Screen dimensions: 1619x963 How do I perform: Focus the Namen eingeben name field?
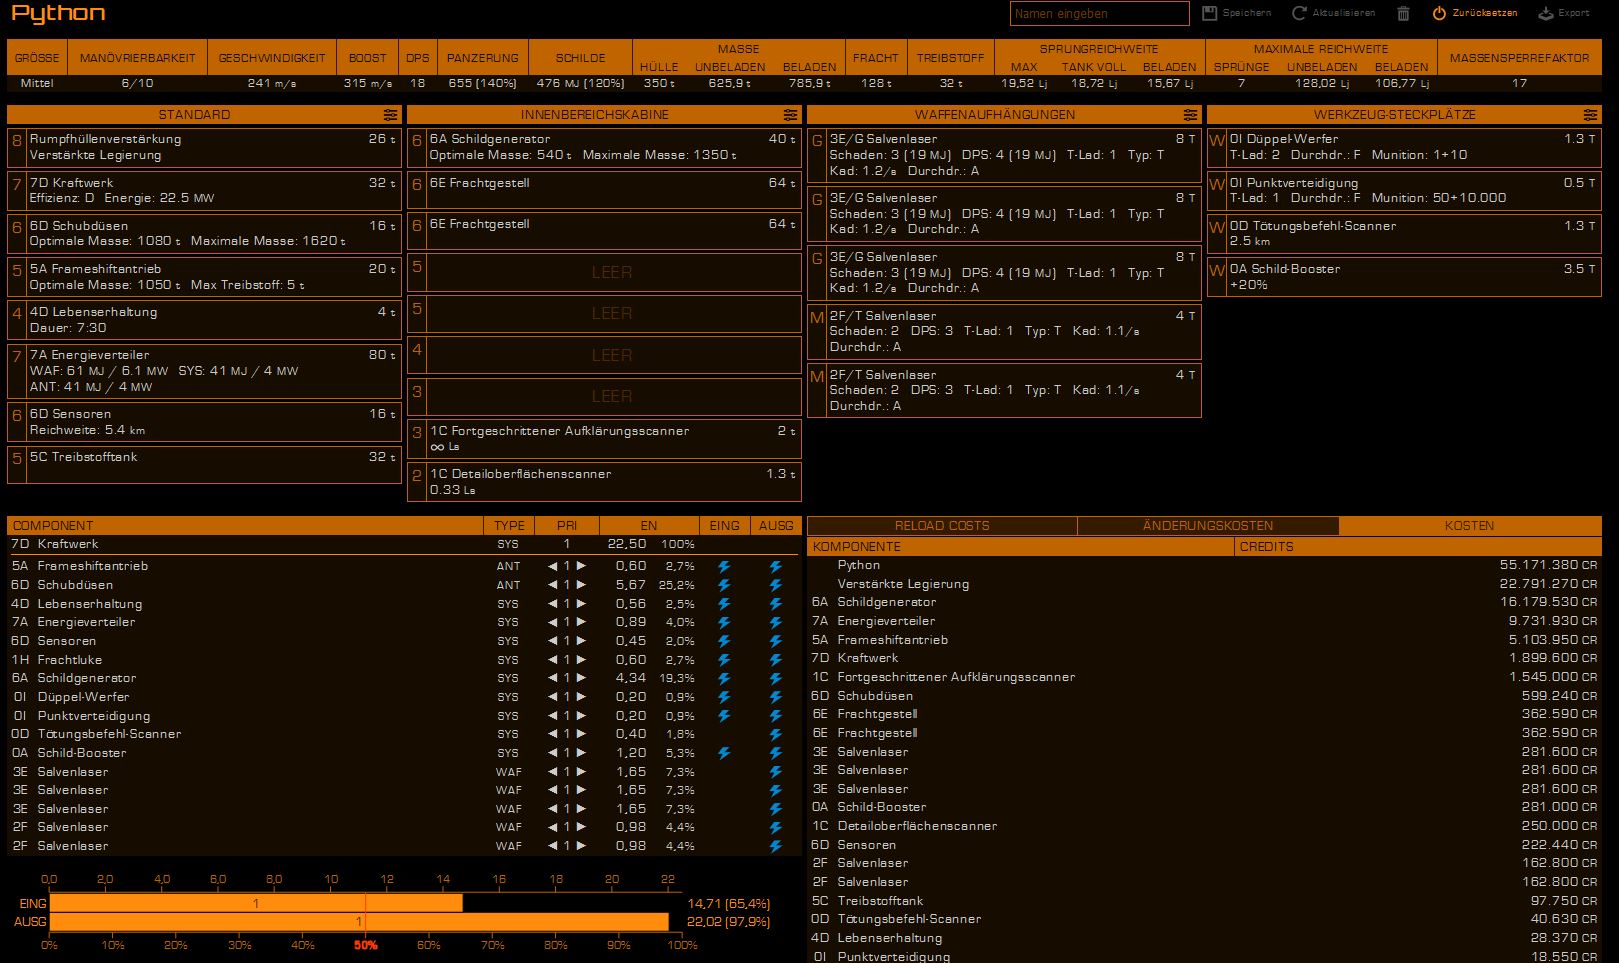pyautogui.click(x=1099, y=13)
